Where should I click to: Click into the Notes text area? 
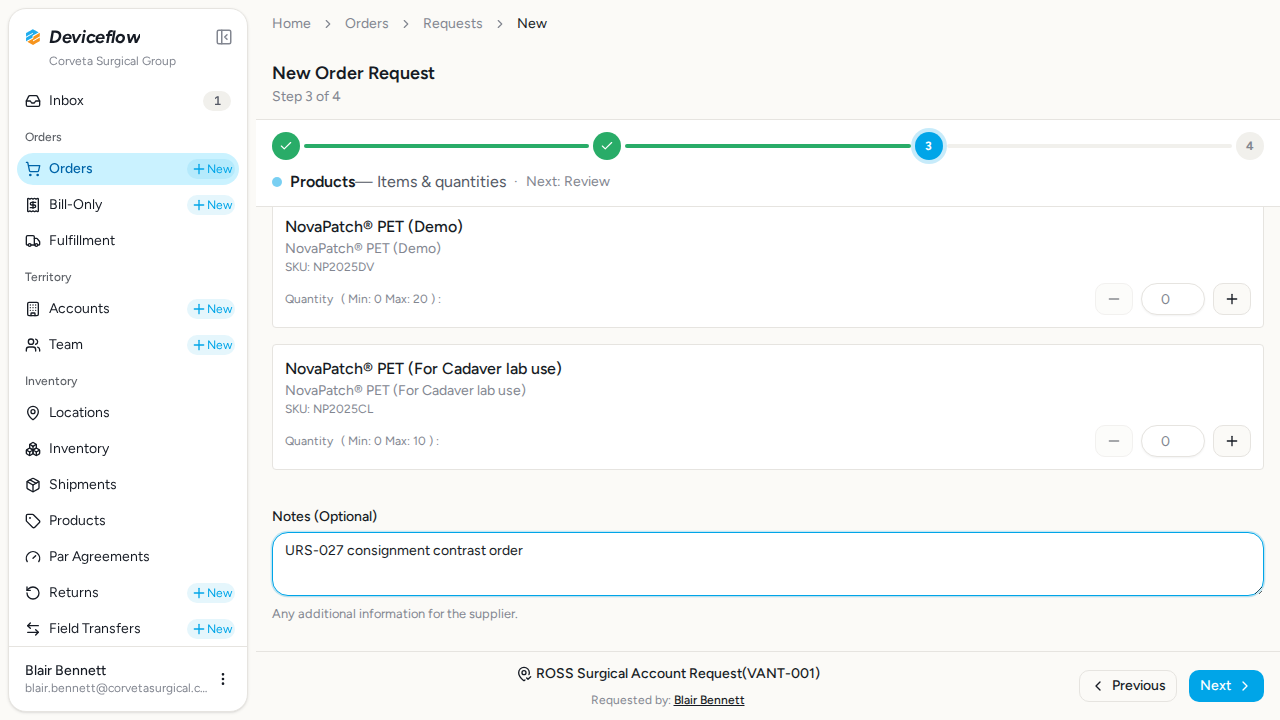click(x=768, y=564)
